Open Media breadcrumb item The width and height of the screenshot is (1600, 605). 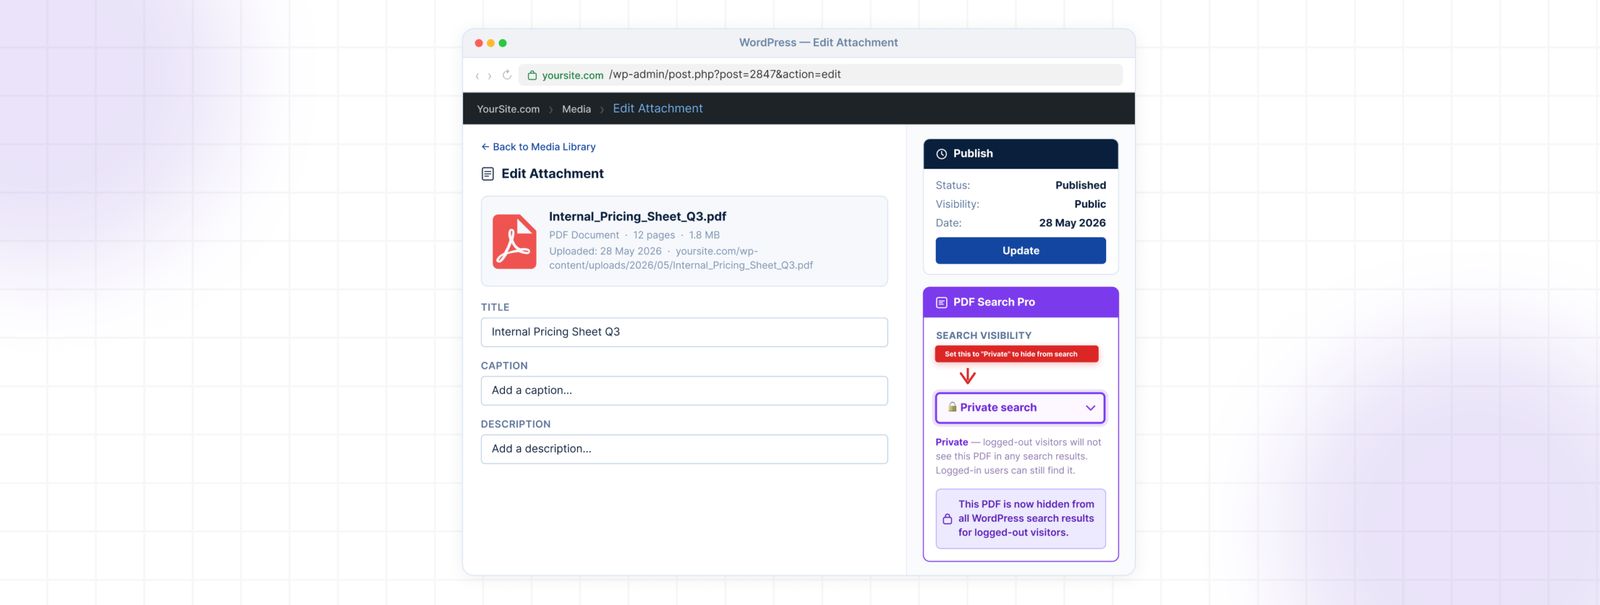576,109
